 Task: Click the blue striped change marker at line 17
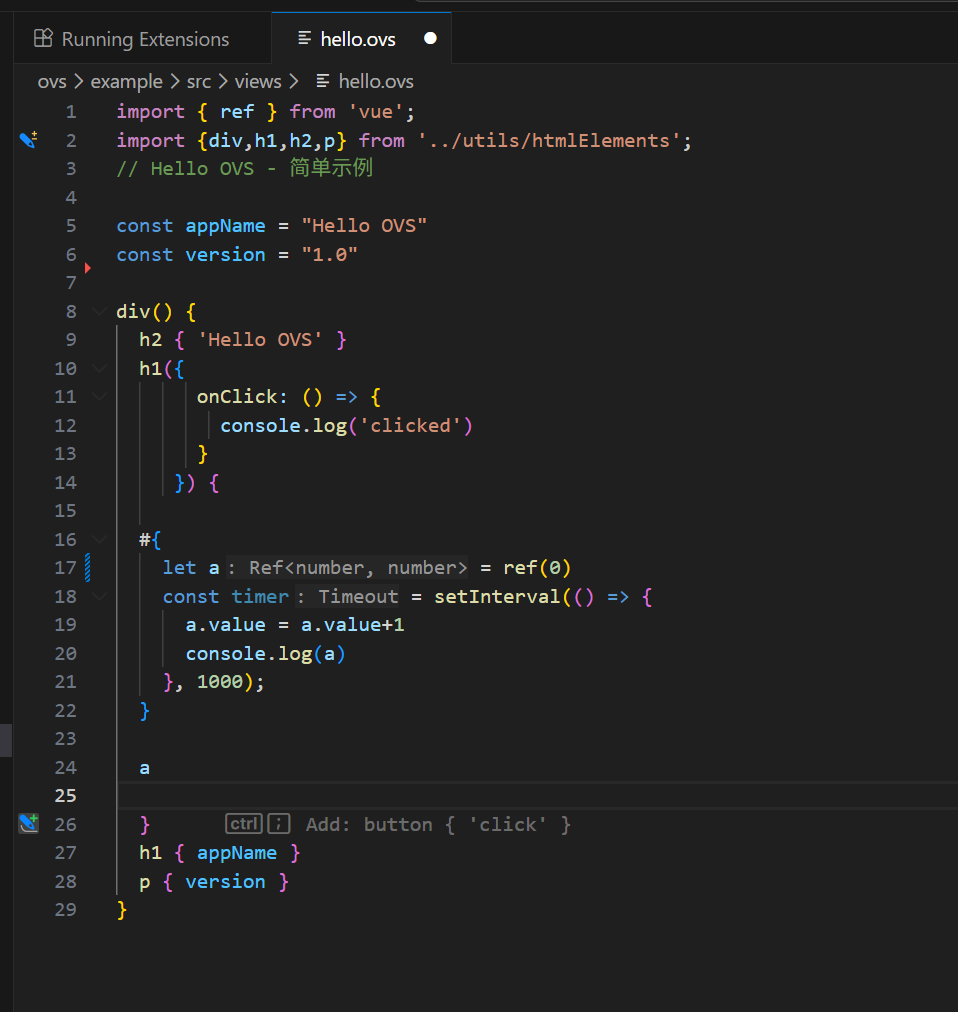pos(88,568)
